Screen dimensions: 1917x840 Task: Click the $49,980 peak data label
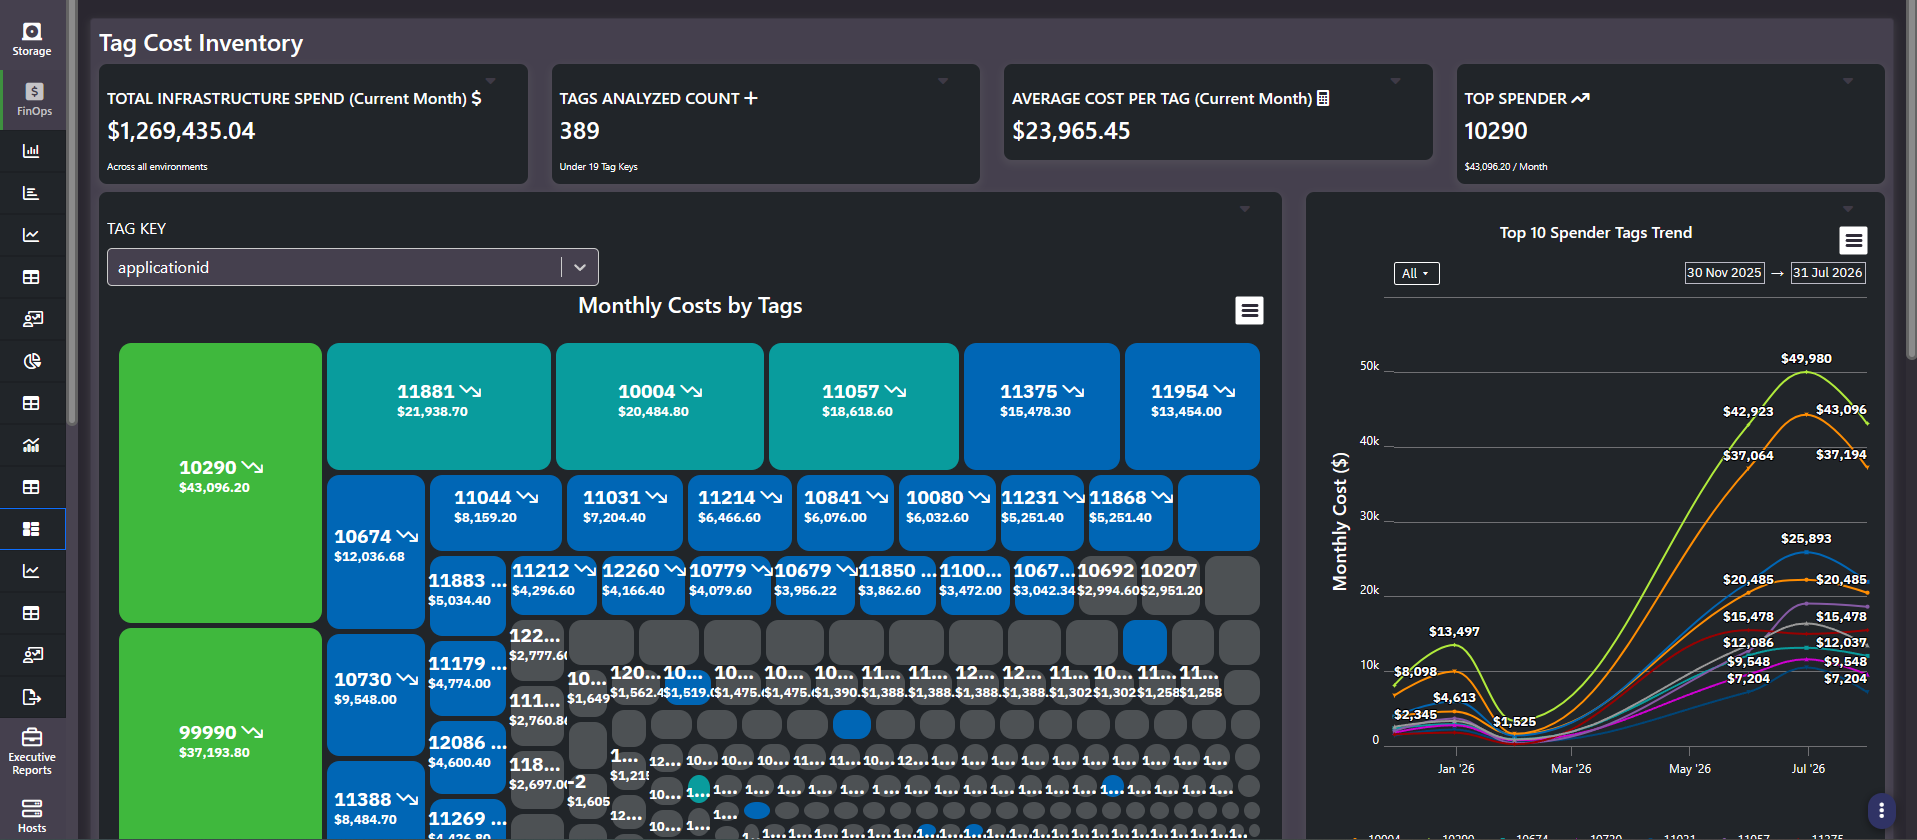pyautogui.click(x=1806, y=358)
